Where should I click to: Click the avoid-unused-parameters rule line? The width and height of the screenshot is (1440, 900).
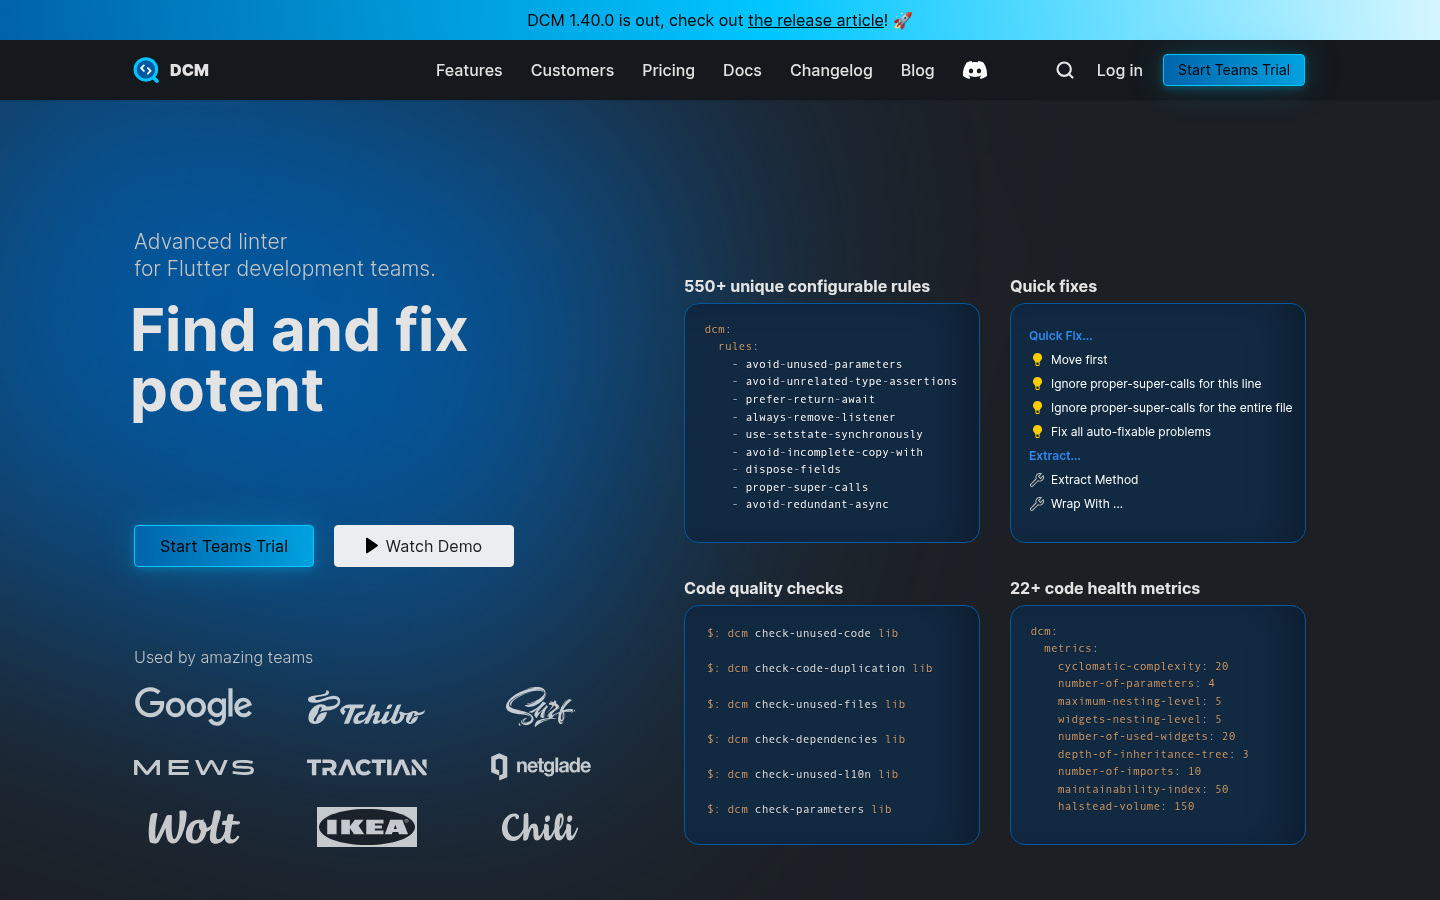pyautogui.click(x=817, y=364)
